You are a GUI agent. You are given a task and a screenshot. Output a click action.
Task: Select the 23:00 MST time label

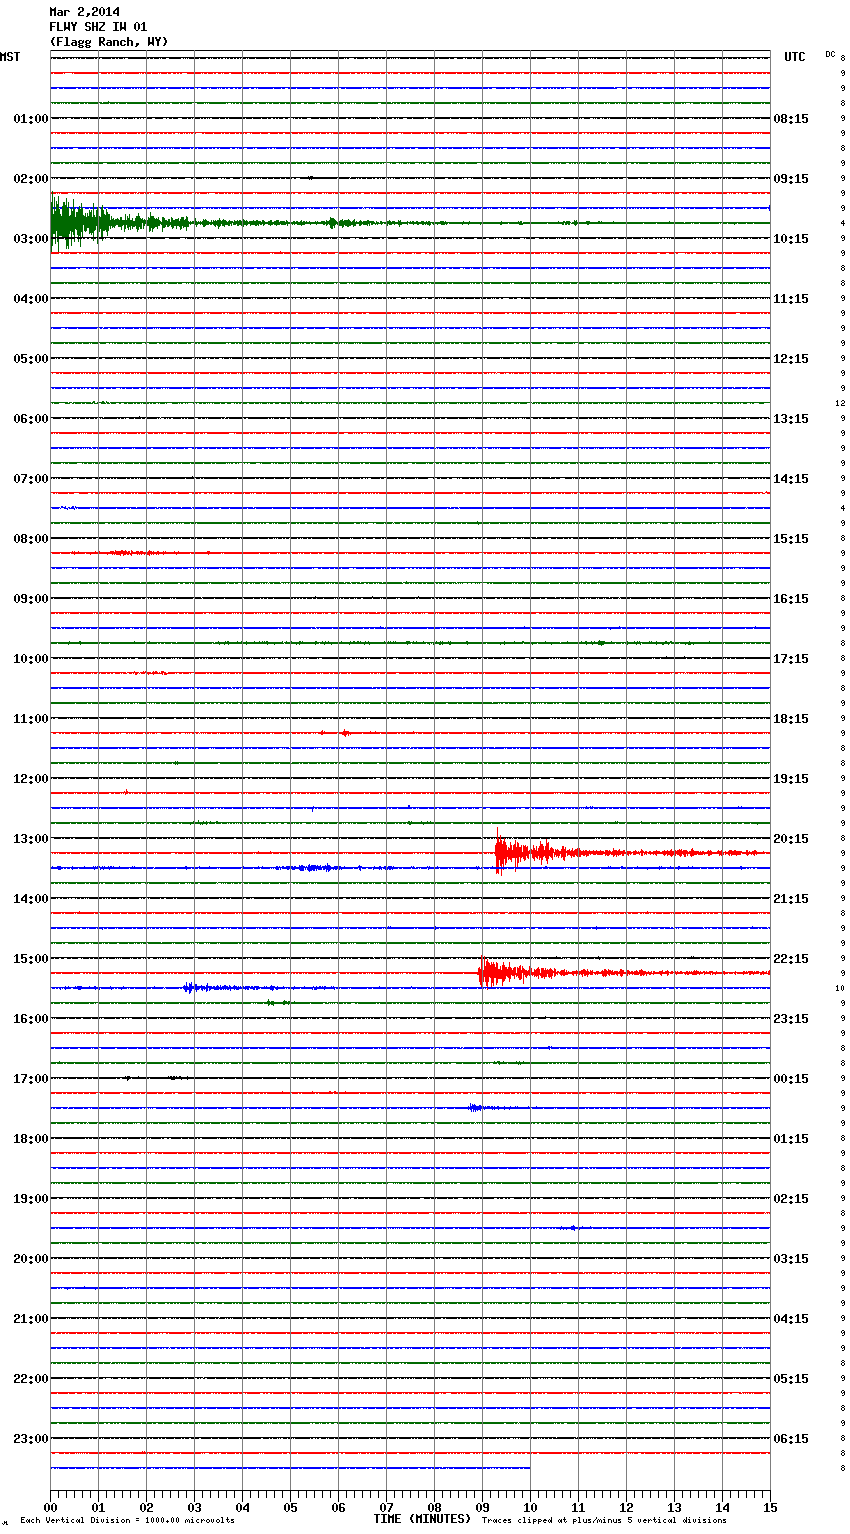pyautogui.click(x=31, y=1439)
